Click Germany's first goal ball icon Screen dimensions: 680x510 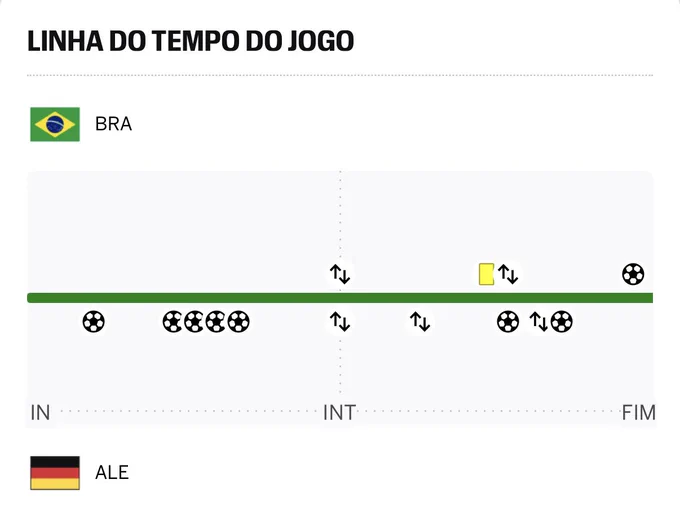93,322
